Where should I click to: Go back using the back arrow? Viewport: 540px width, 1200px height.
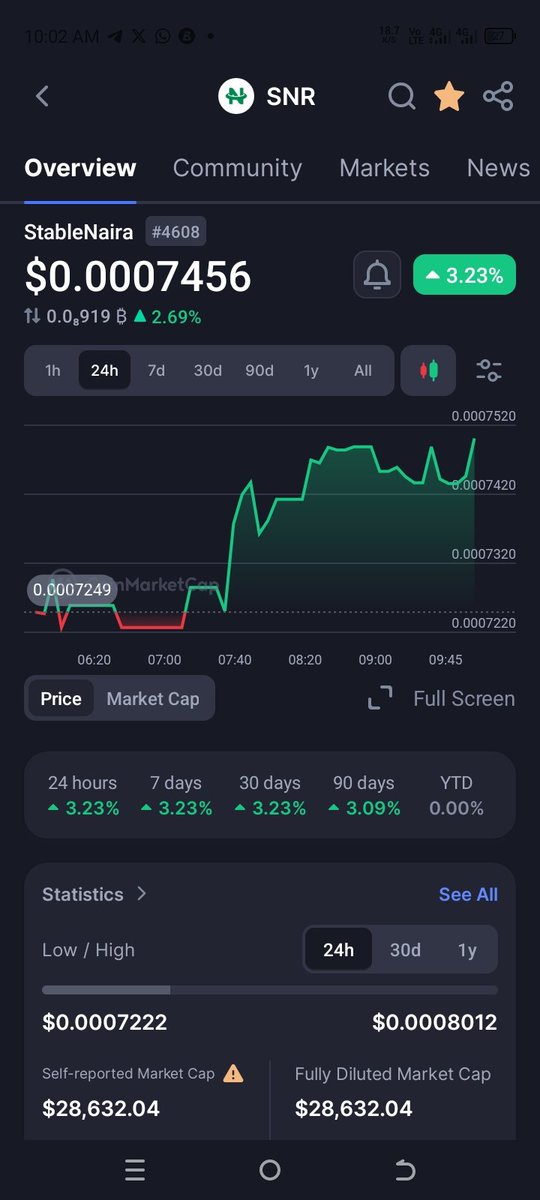tap(42, 96)
